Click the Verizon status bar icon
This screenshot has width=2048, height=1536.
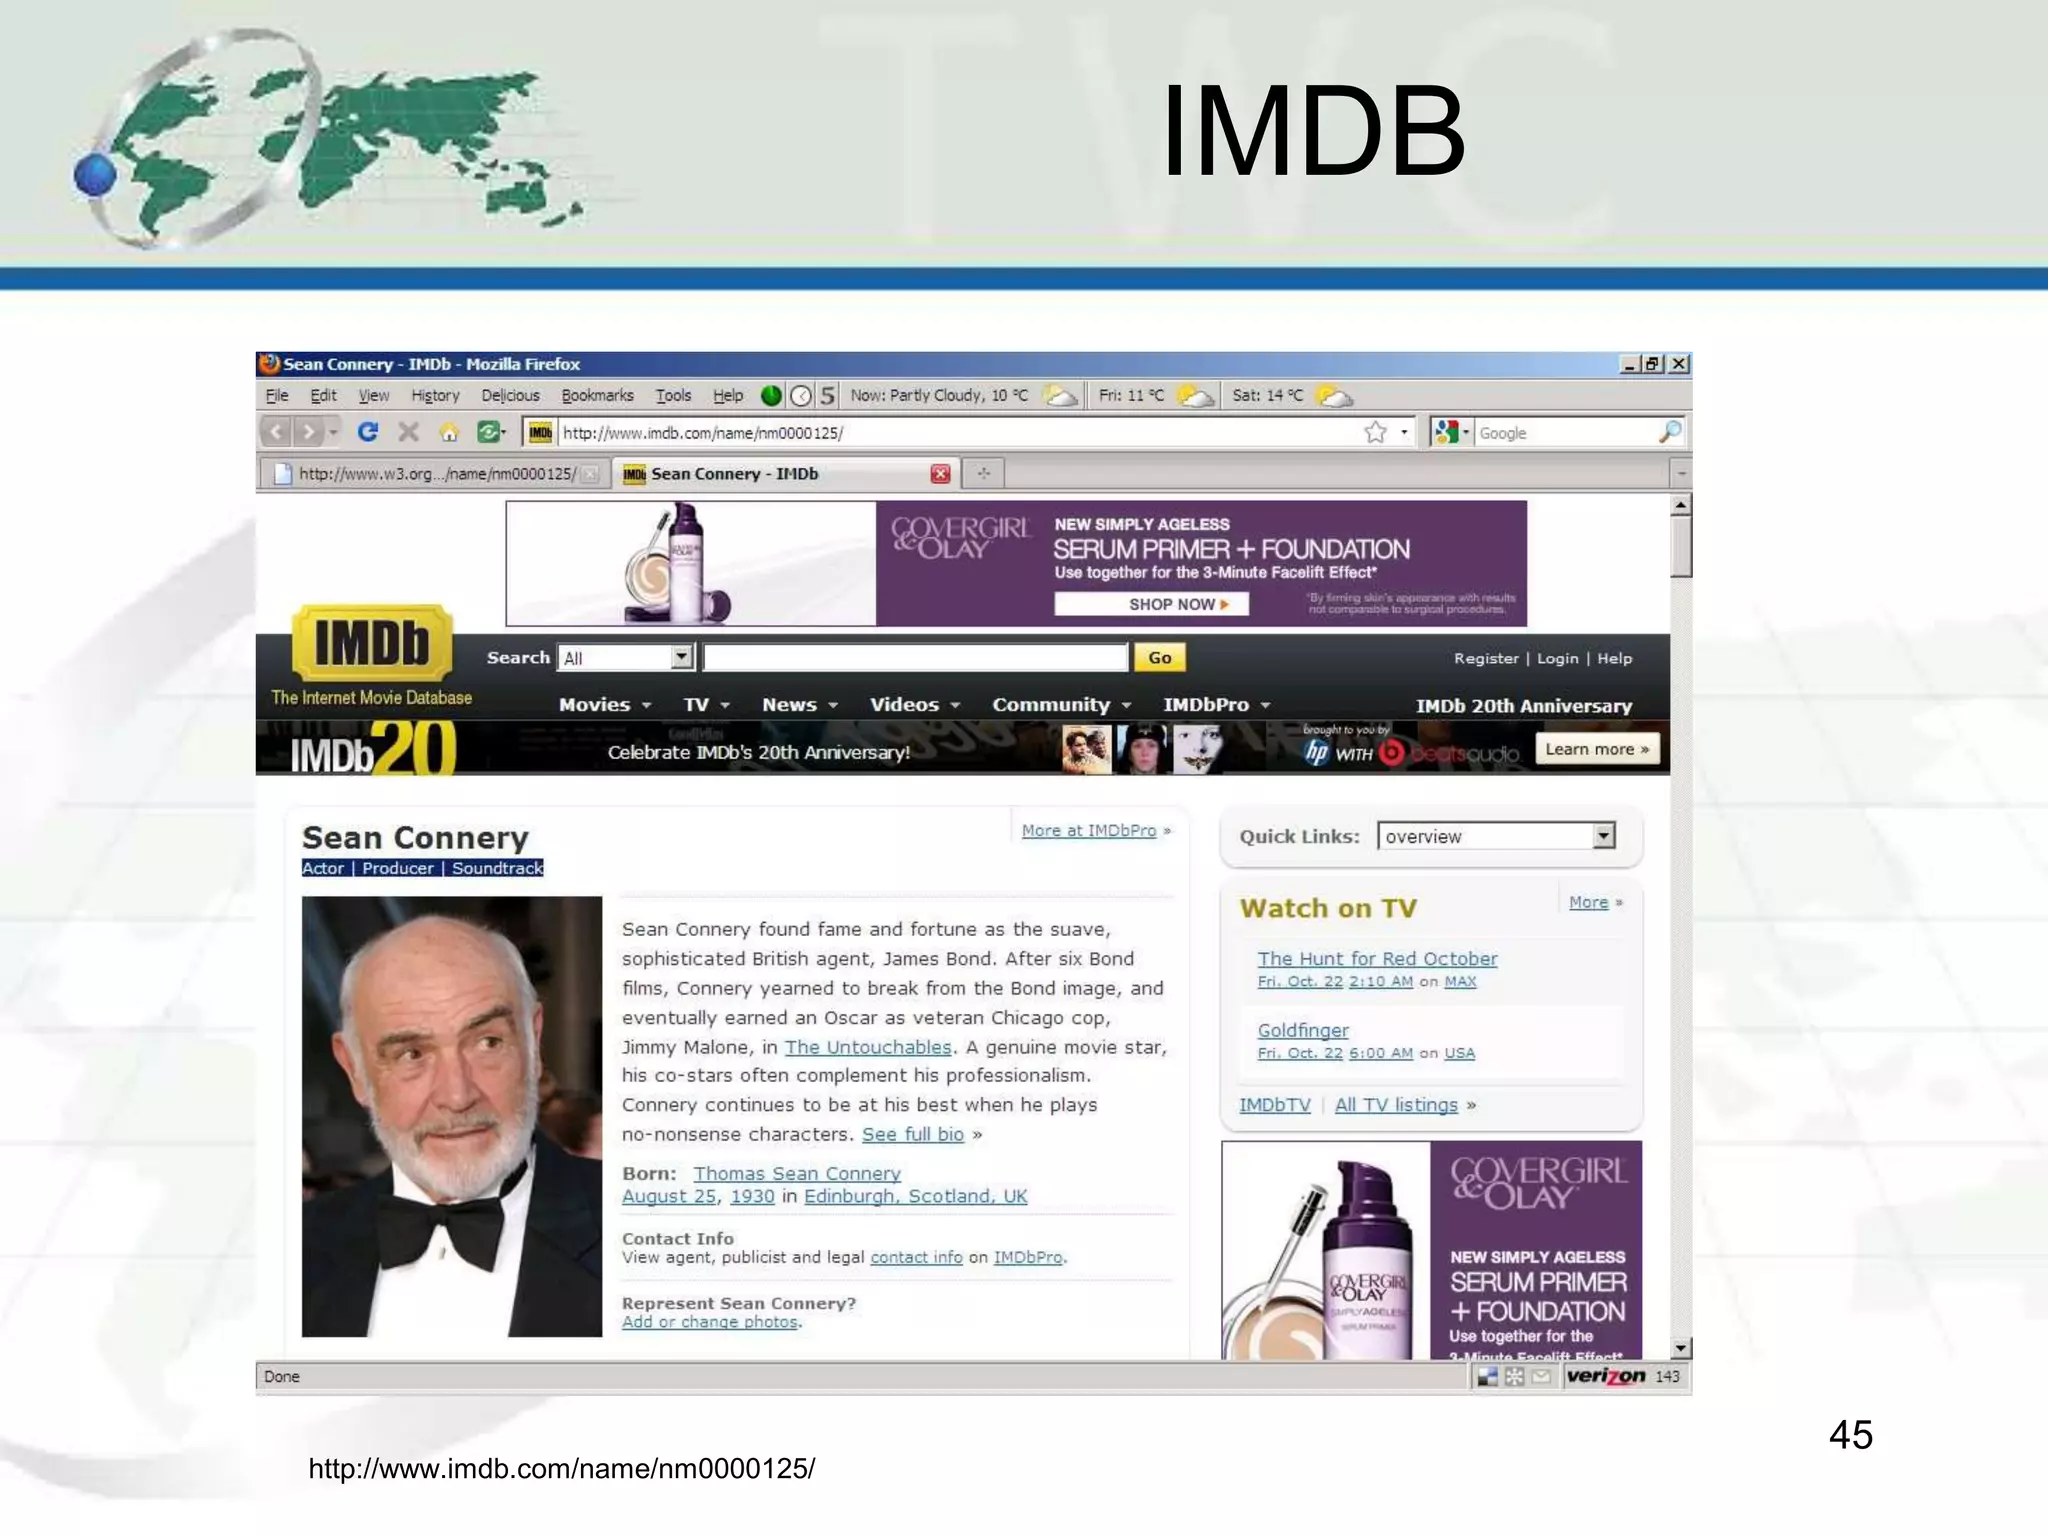(1606, 1376)
